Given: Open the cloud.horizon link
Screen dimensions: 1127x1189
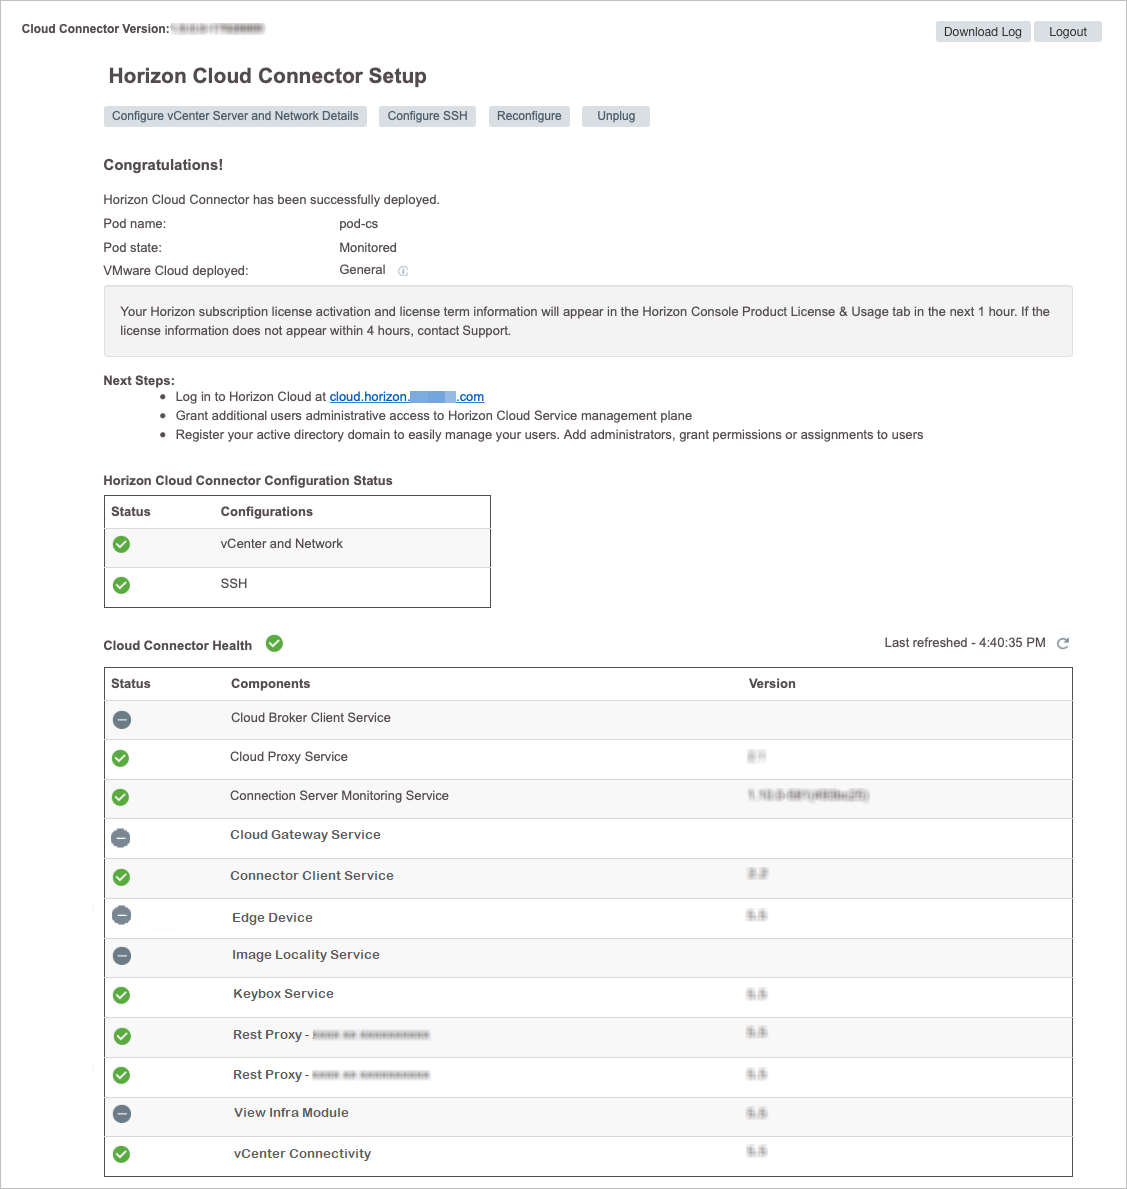Looking at the screenshot, I should point(407,397).
